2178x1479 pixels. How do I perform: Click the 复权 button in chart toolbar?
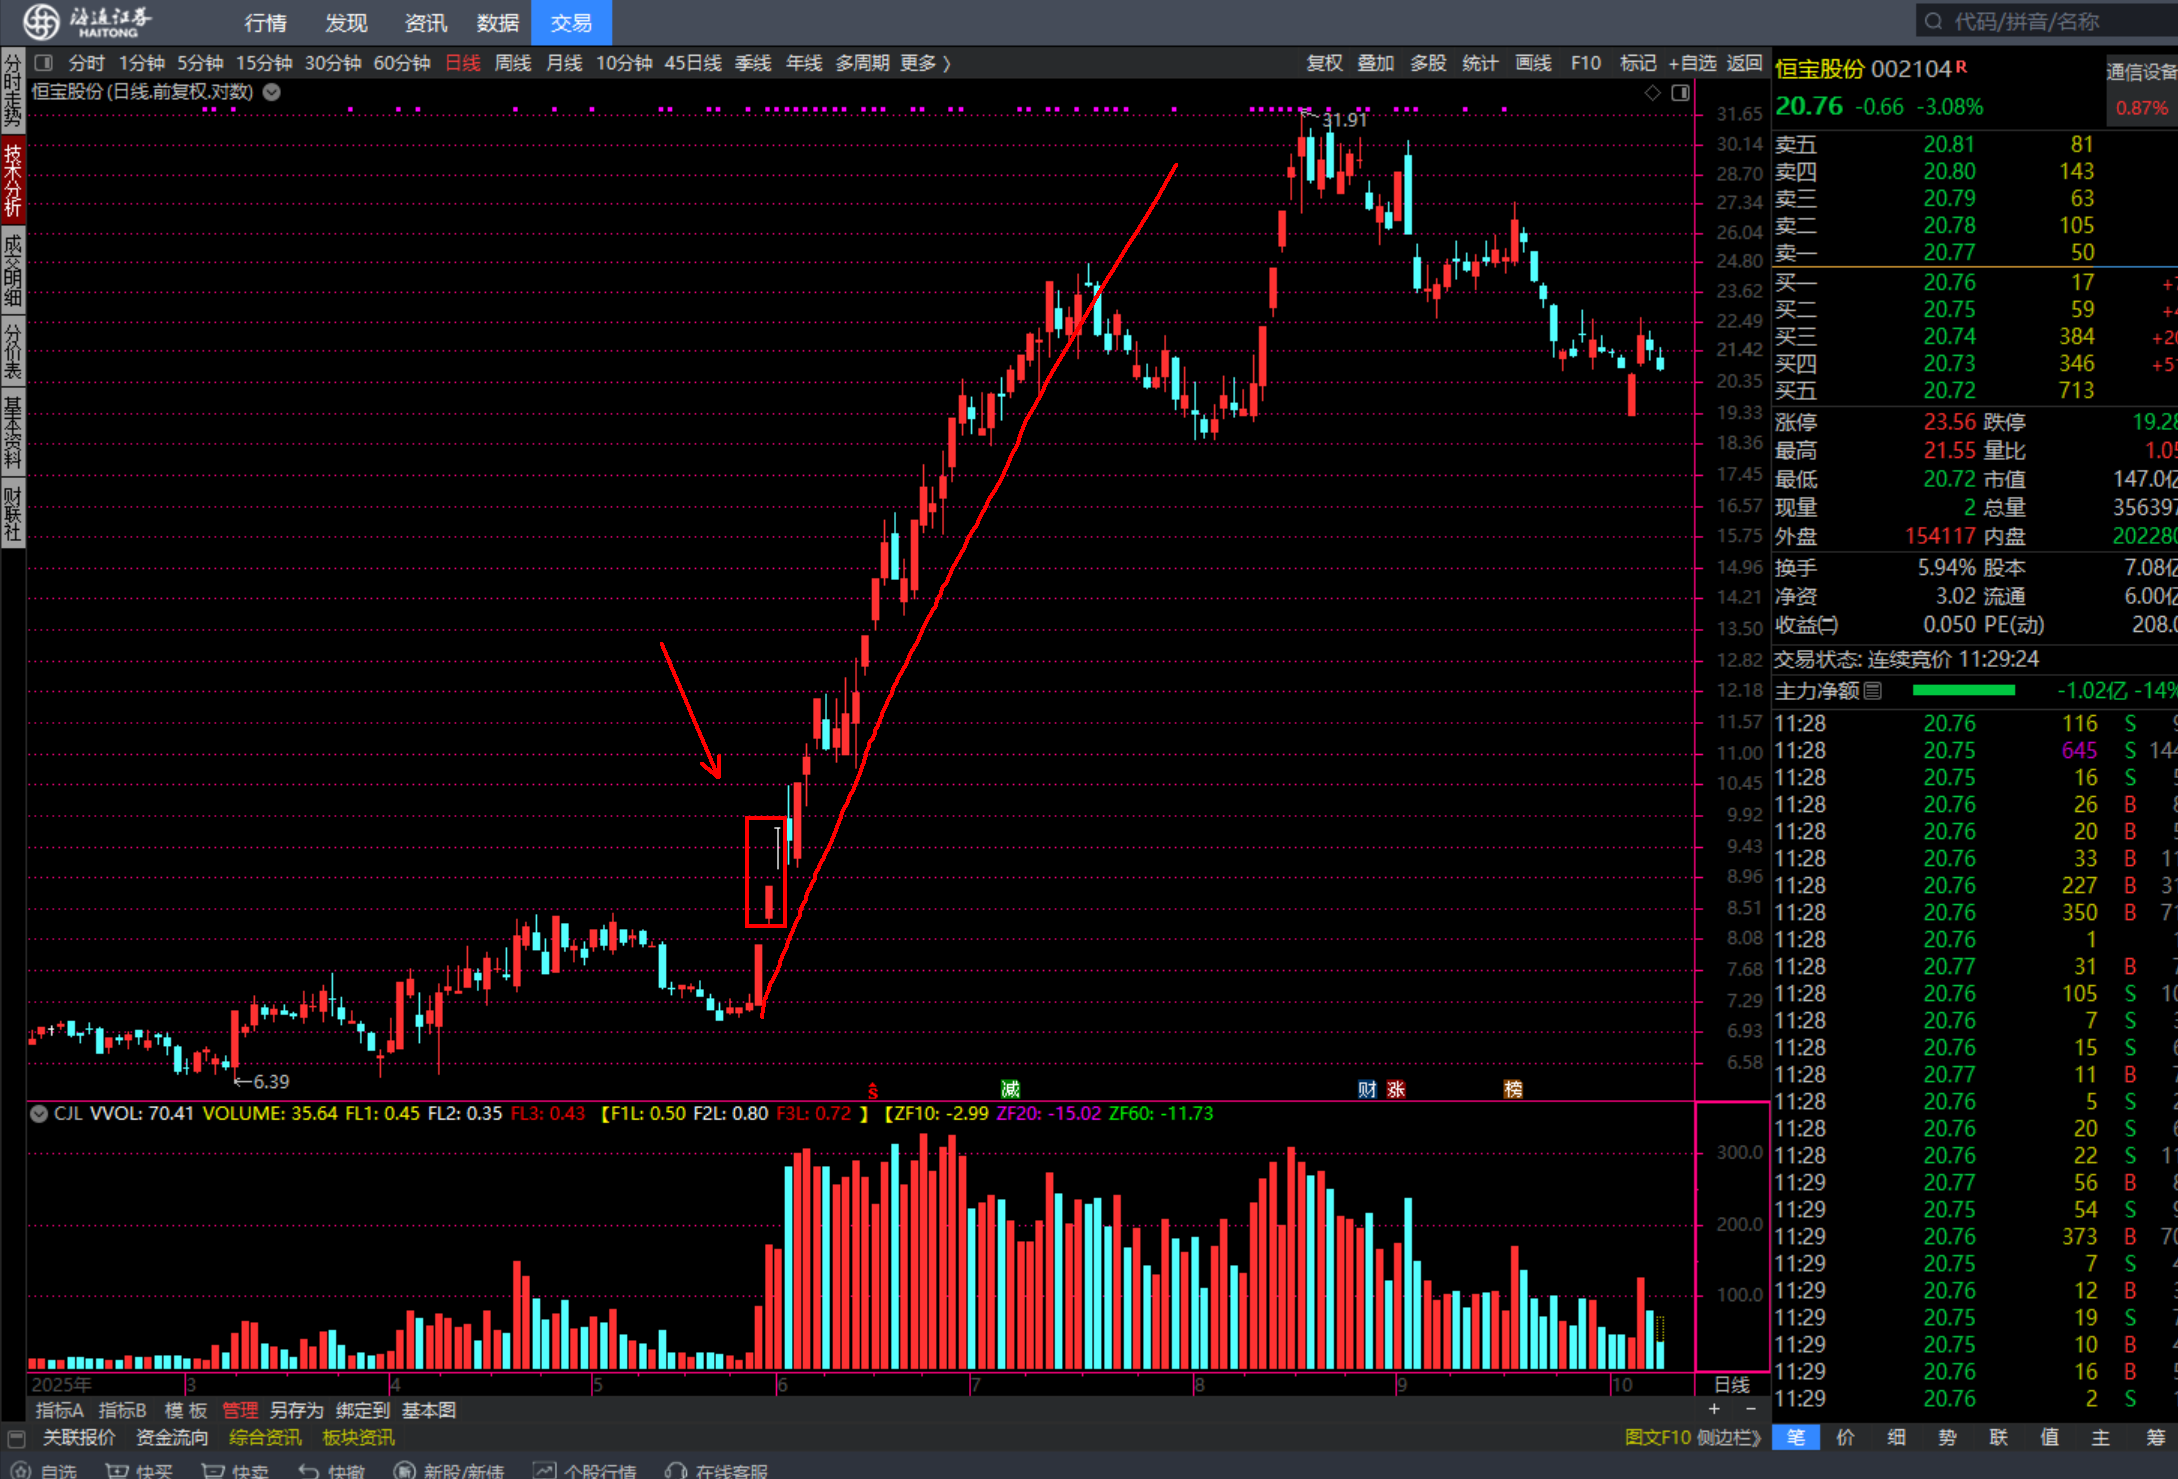click(1324, 63)
